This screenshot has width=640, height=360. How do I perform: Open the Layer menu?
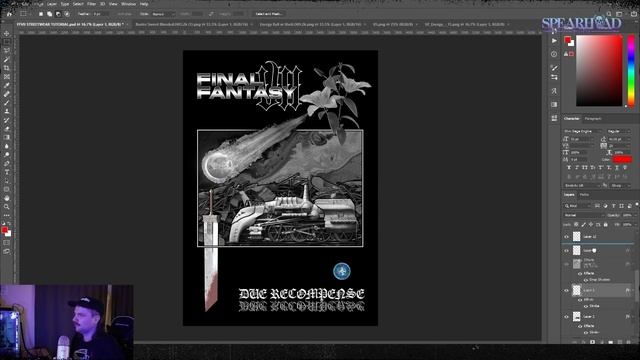(x=52, y=4)
